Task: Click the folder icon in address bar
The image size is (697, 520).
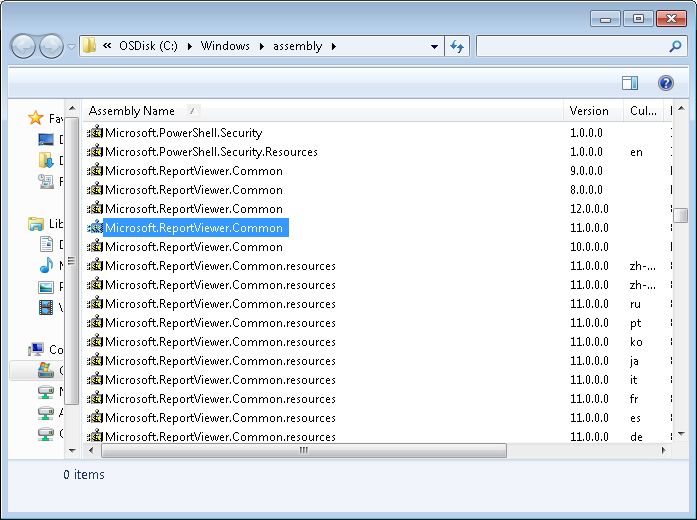Action: 89,46
